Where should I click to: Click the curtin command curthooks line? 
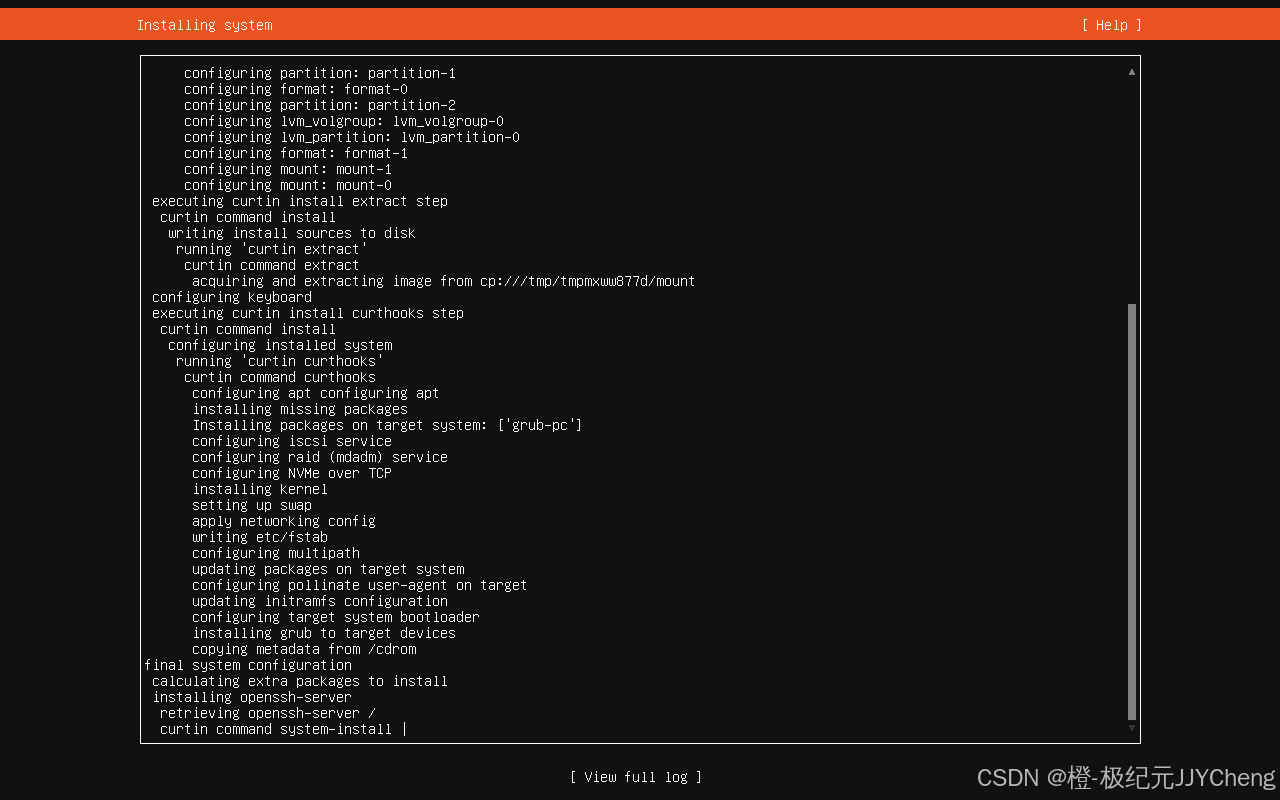[x=280, y=377]
